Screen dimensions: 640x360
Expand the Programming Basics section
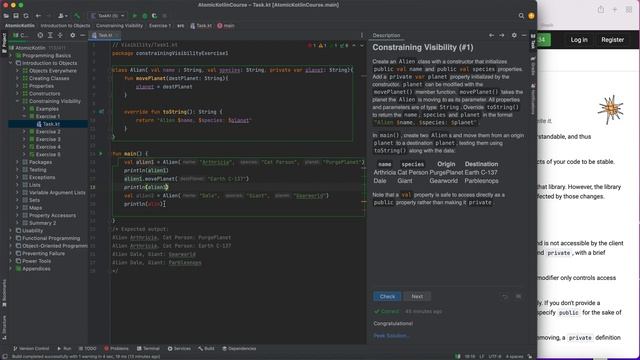coord(11,56)
